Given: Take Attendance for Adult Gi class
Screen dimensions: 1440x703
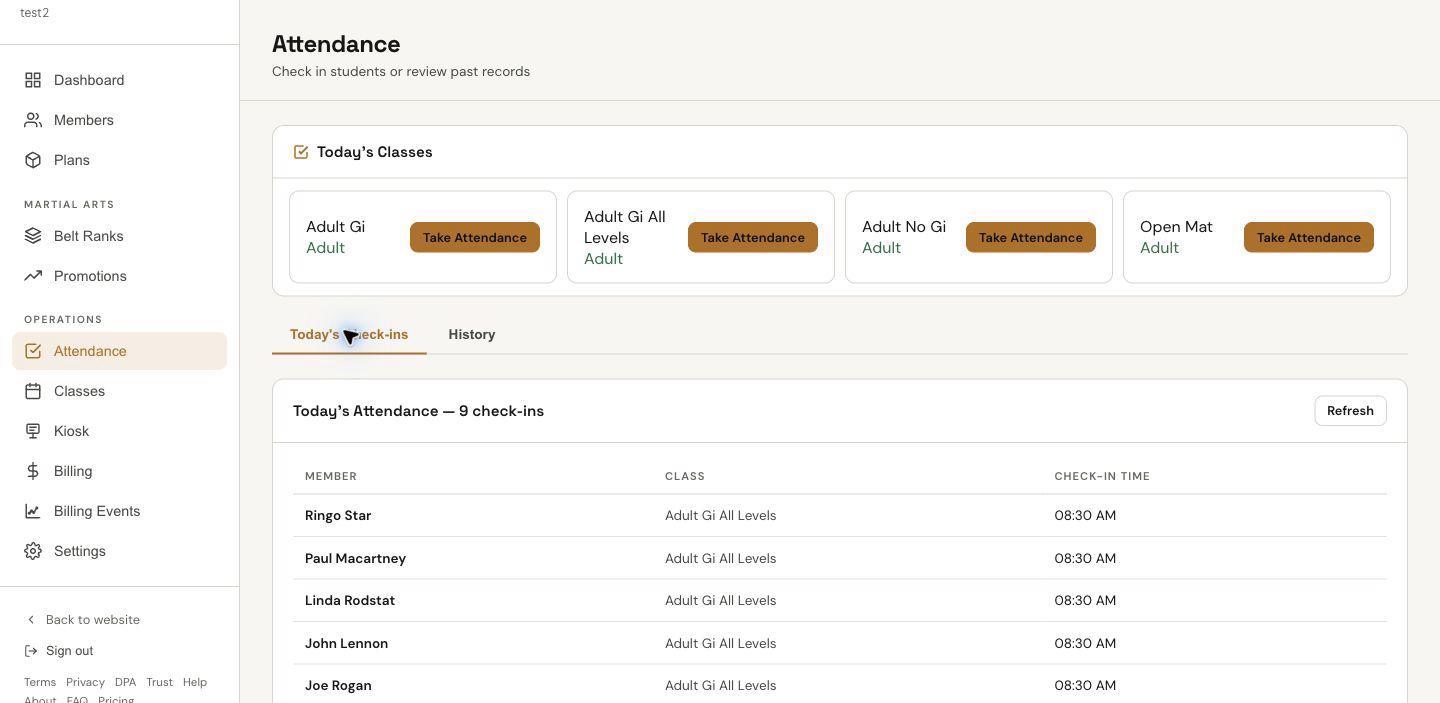Looking at the screenshot, I should [x=475, y=237].
